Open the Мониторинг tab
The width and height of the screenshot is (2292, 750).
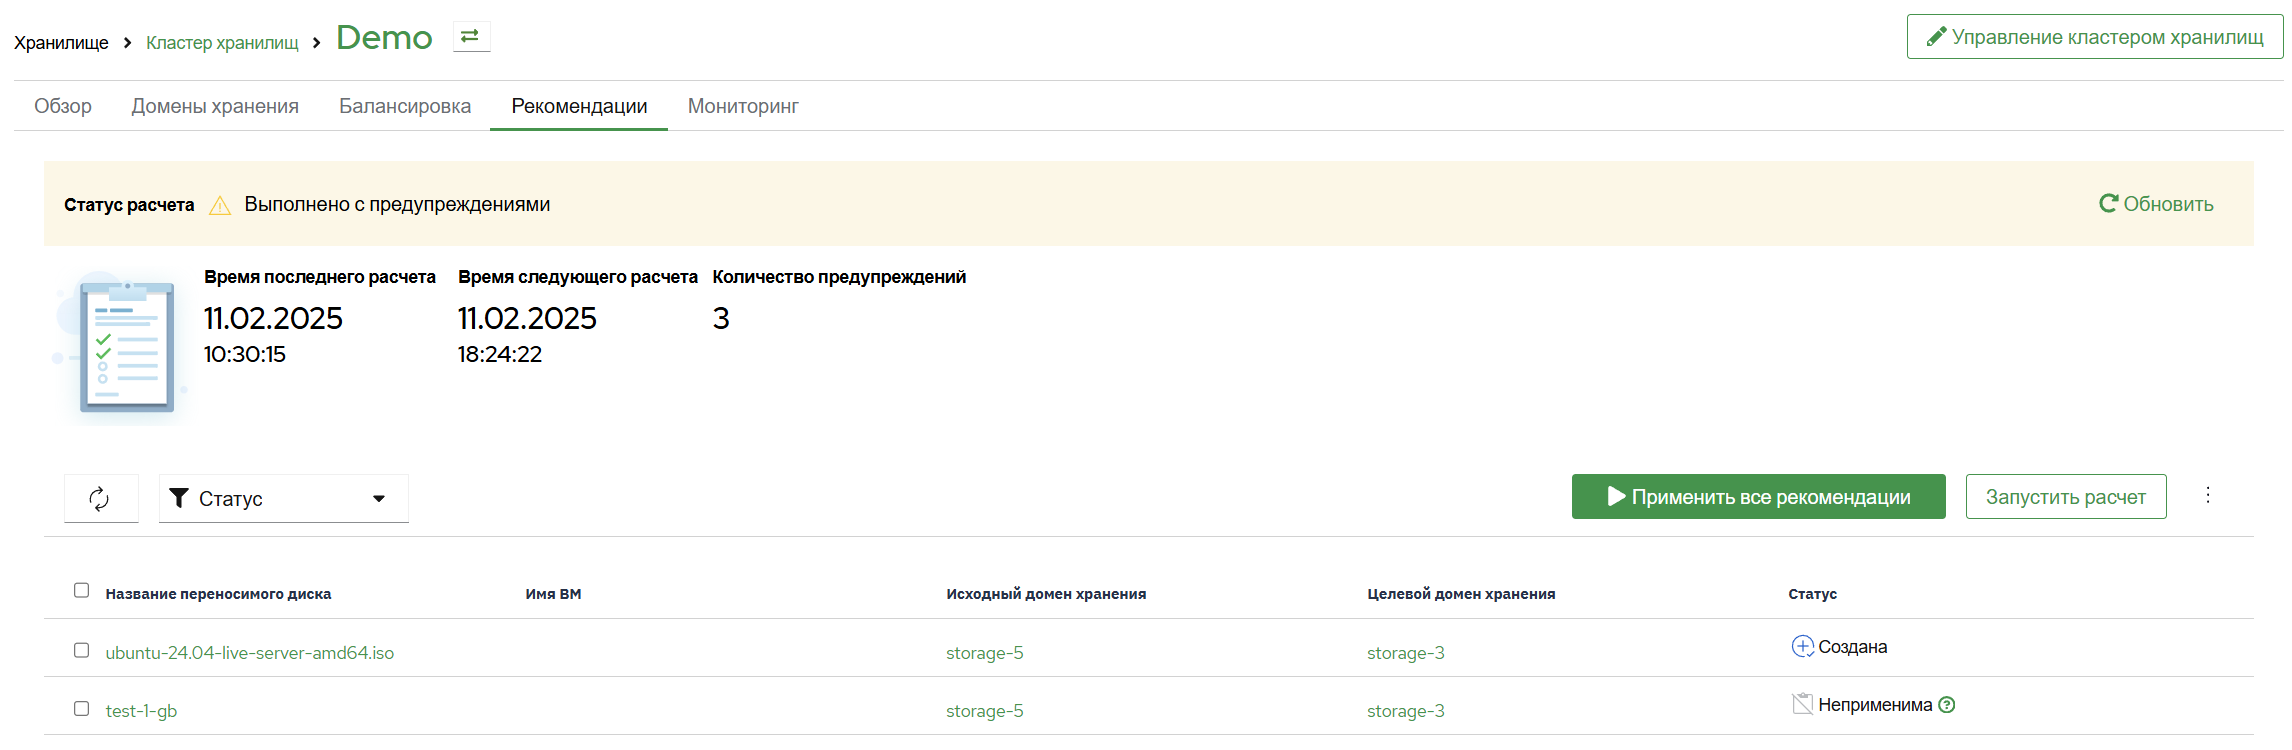(x=743, y=106)
